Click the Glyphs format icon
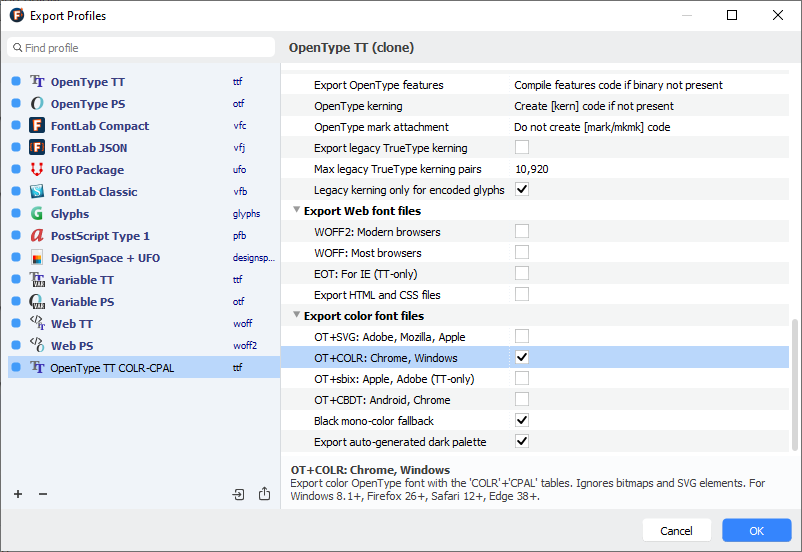The width and height of the screenshot is (802, 552). coord(37,213)
